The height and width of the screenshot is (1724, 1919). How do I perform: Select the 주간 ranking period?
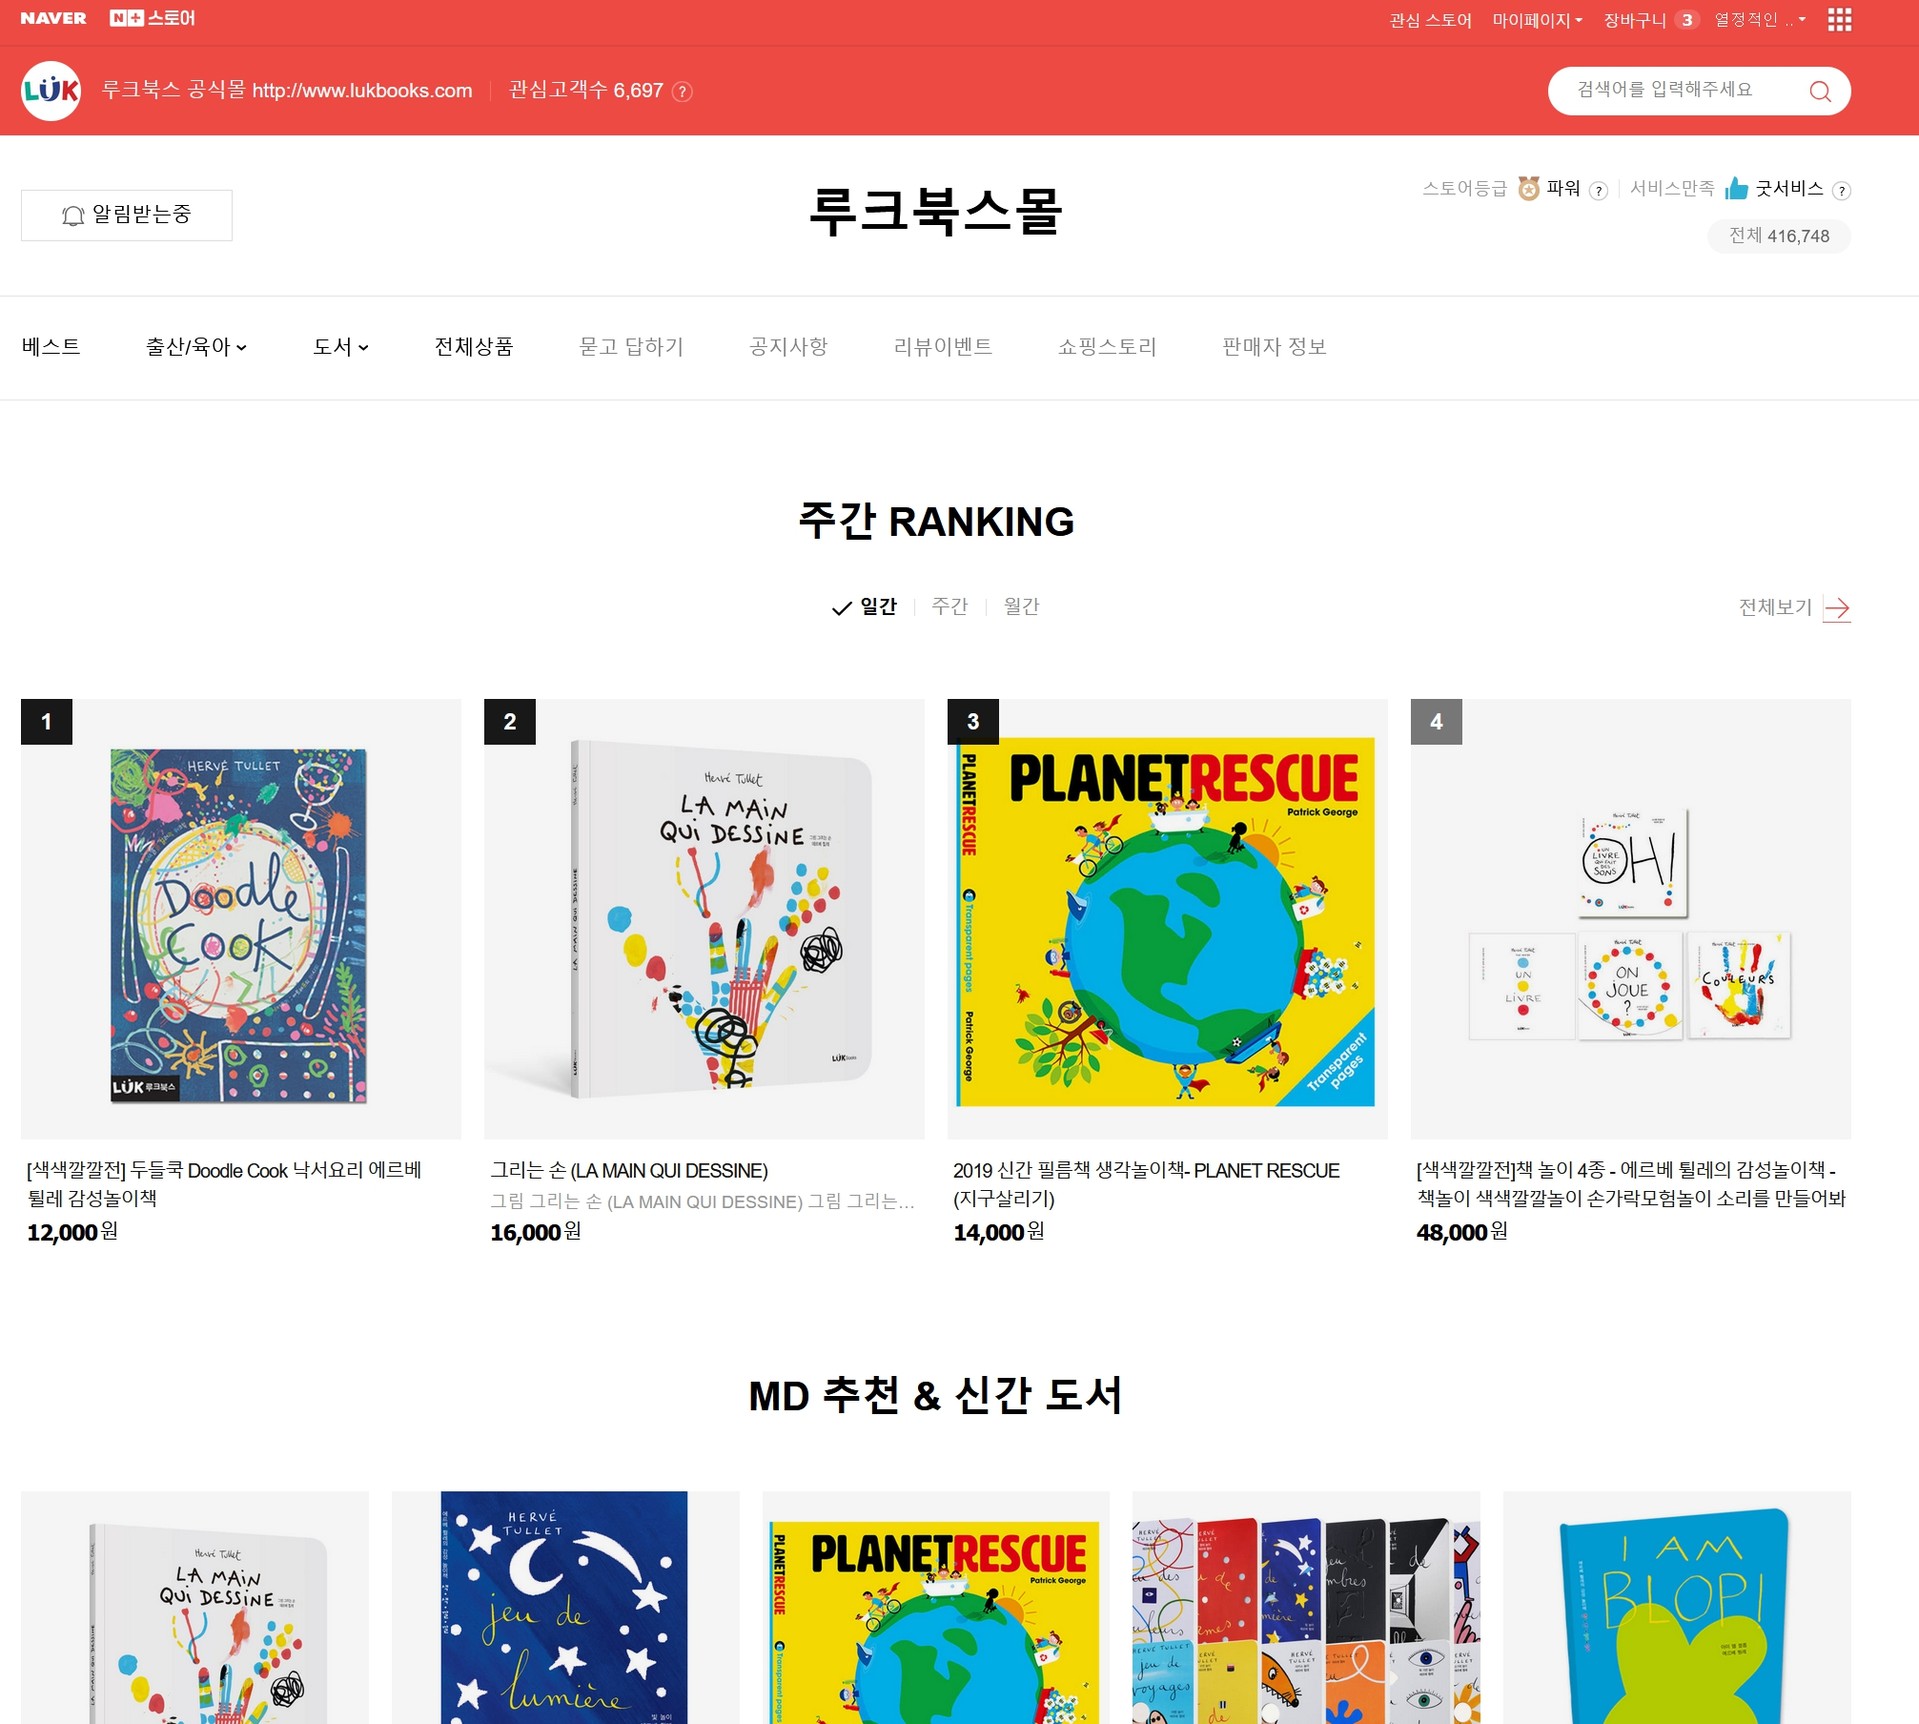[x=949, y=606]
